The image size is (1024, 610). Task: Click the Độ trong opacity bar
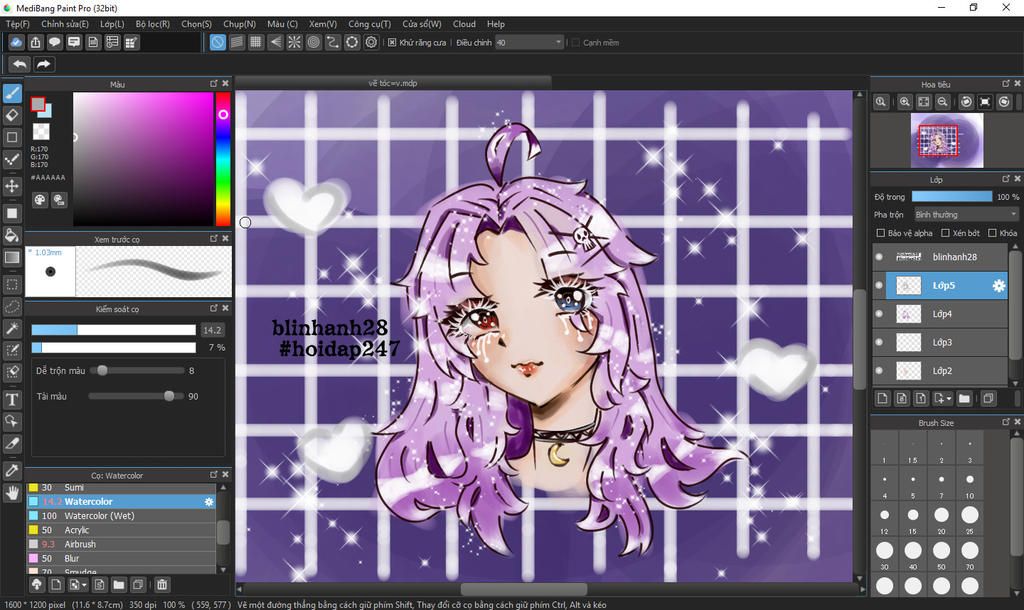coord(952,197)
